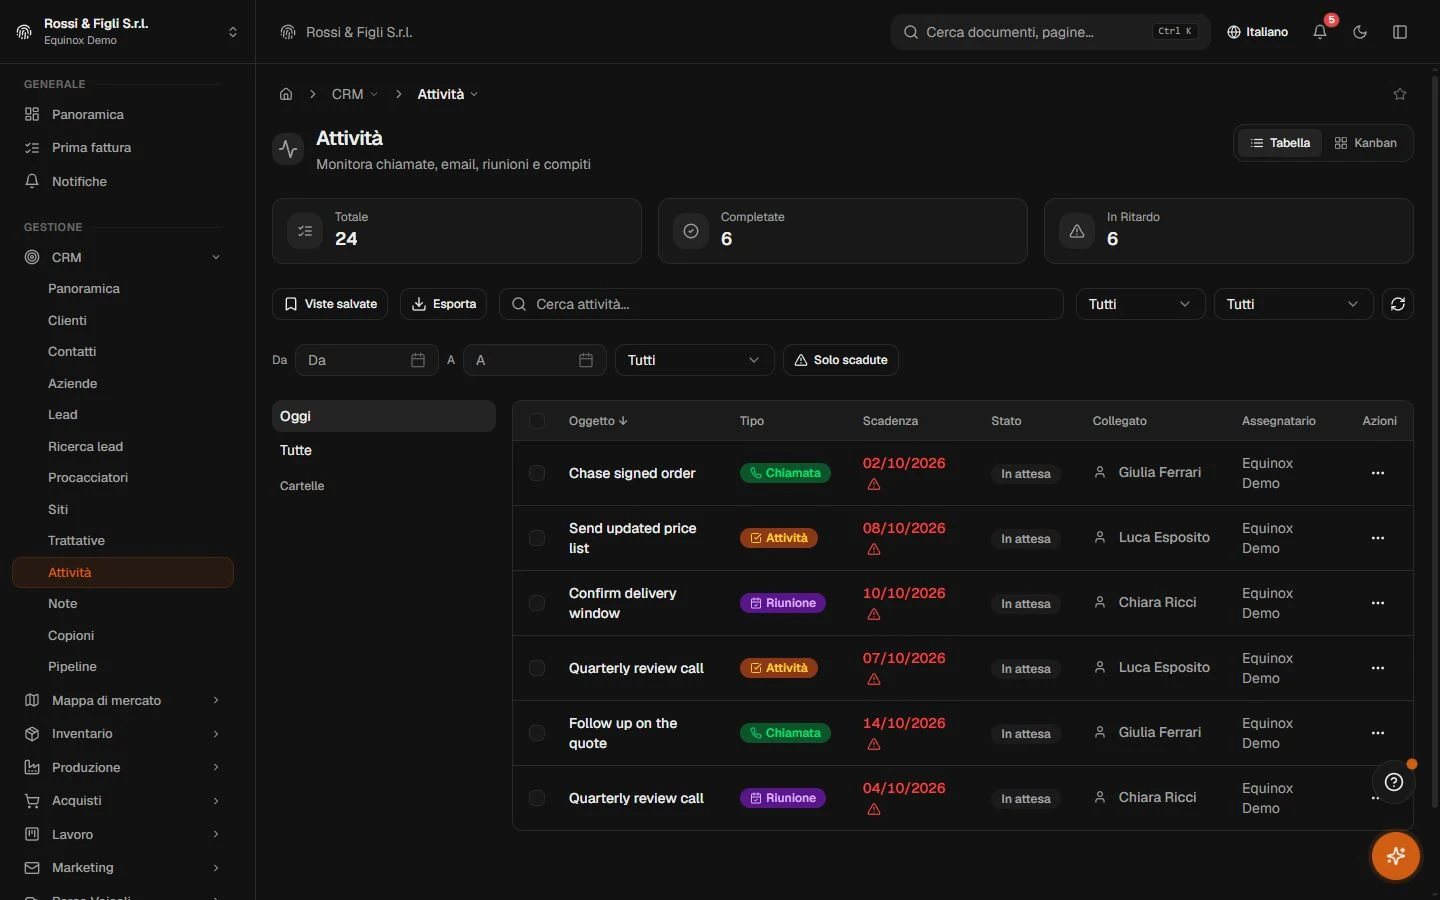Select all activities with header checkbox
This screenshot has height=900, width=1440.
pos(537,421)
